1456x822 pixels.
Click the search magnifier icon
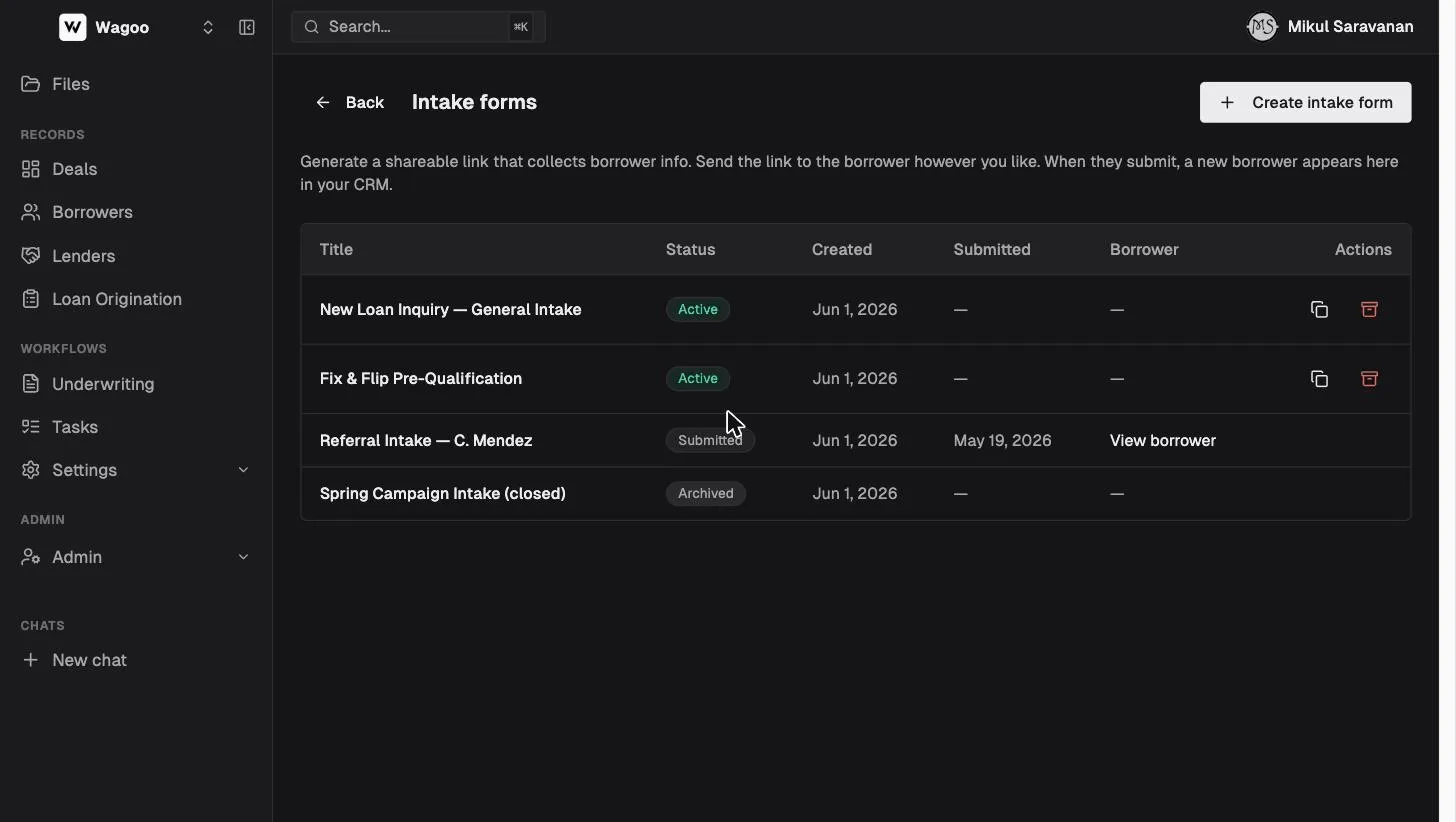312,27
